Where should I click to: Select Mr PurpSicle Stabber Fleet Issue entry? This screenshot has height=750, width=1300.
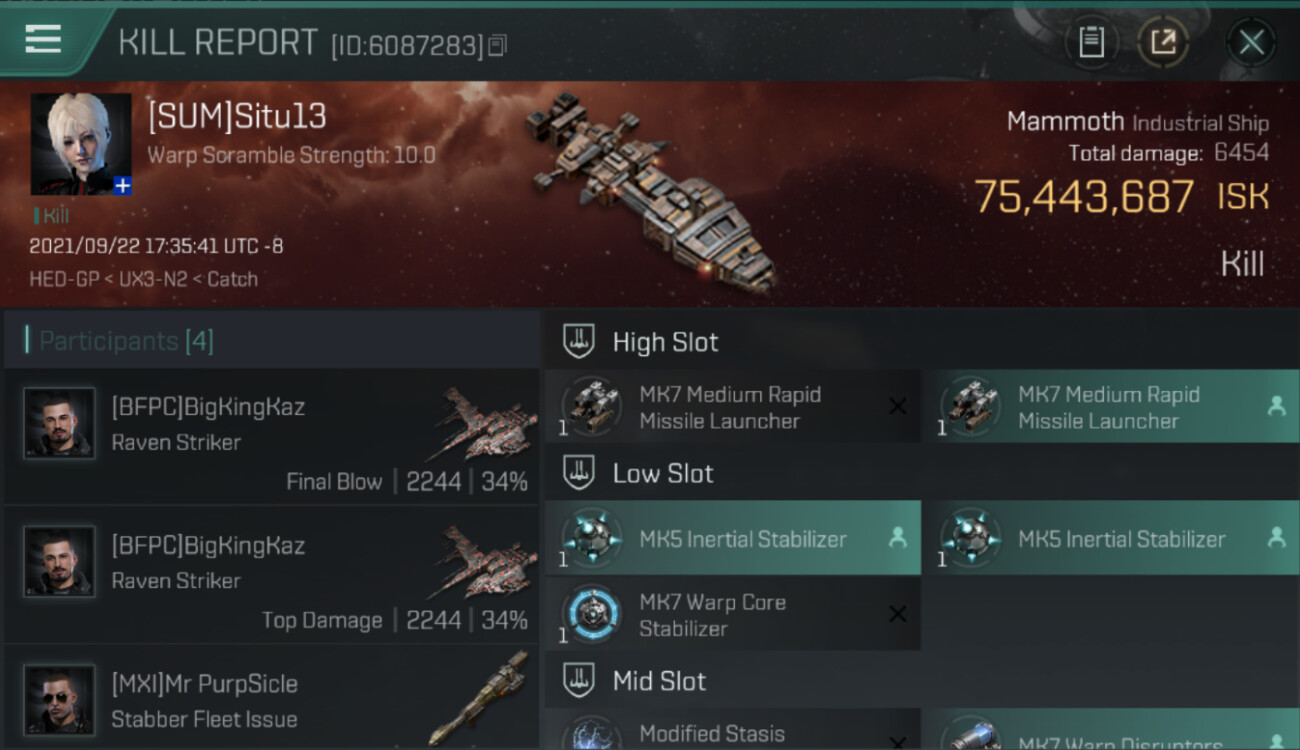pos(272,700)
